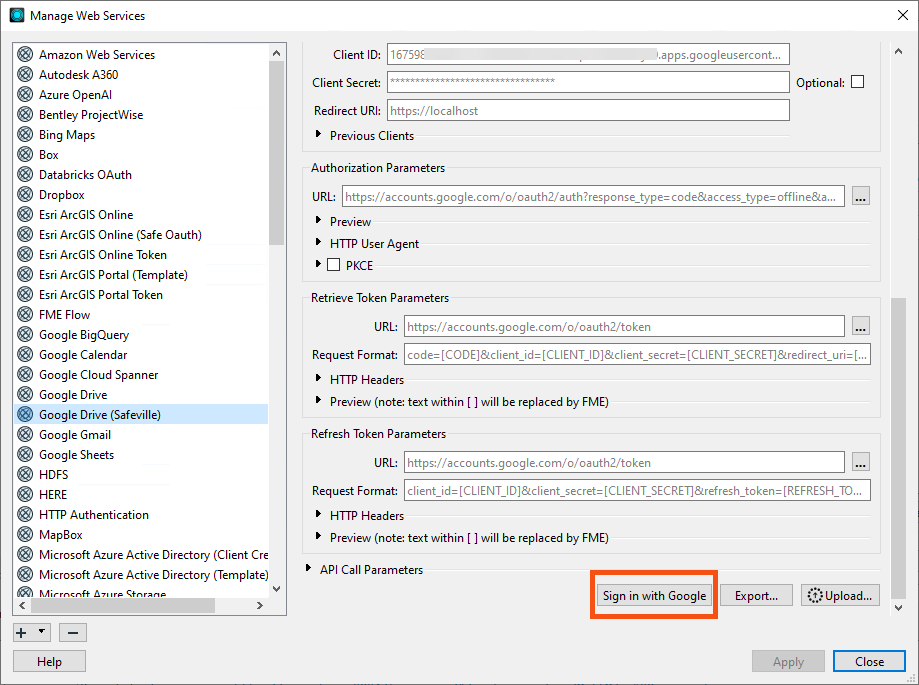
Task: Click the Bentley ProjectWise service icon
Action: click(x=25, y=114)
